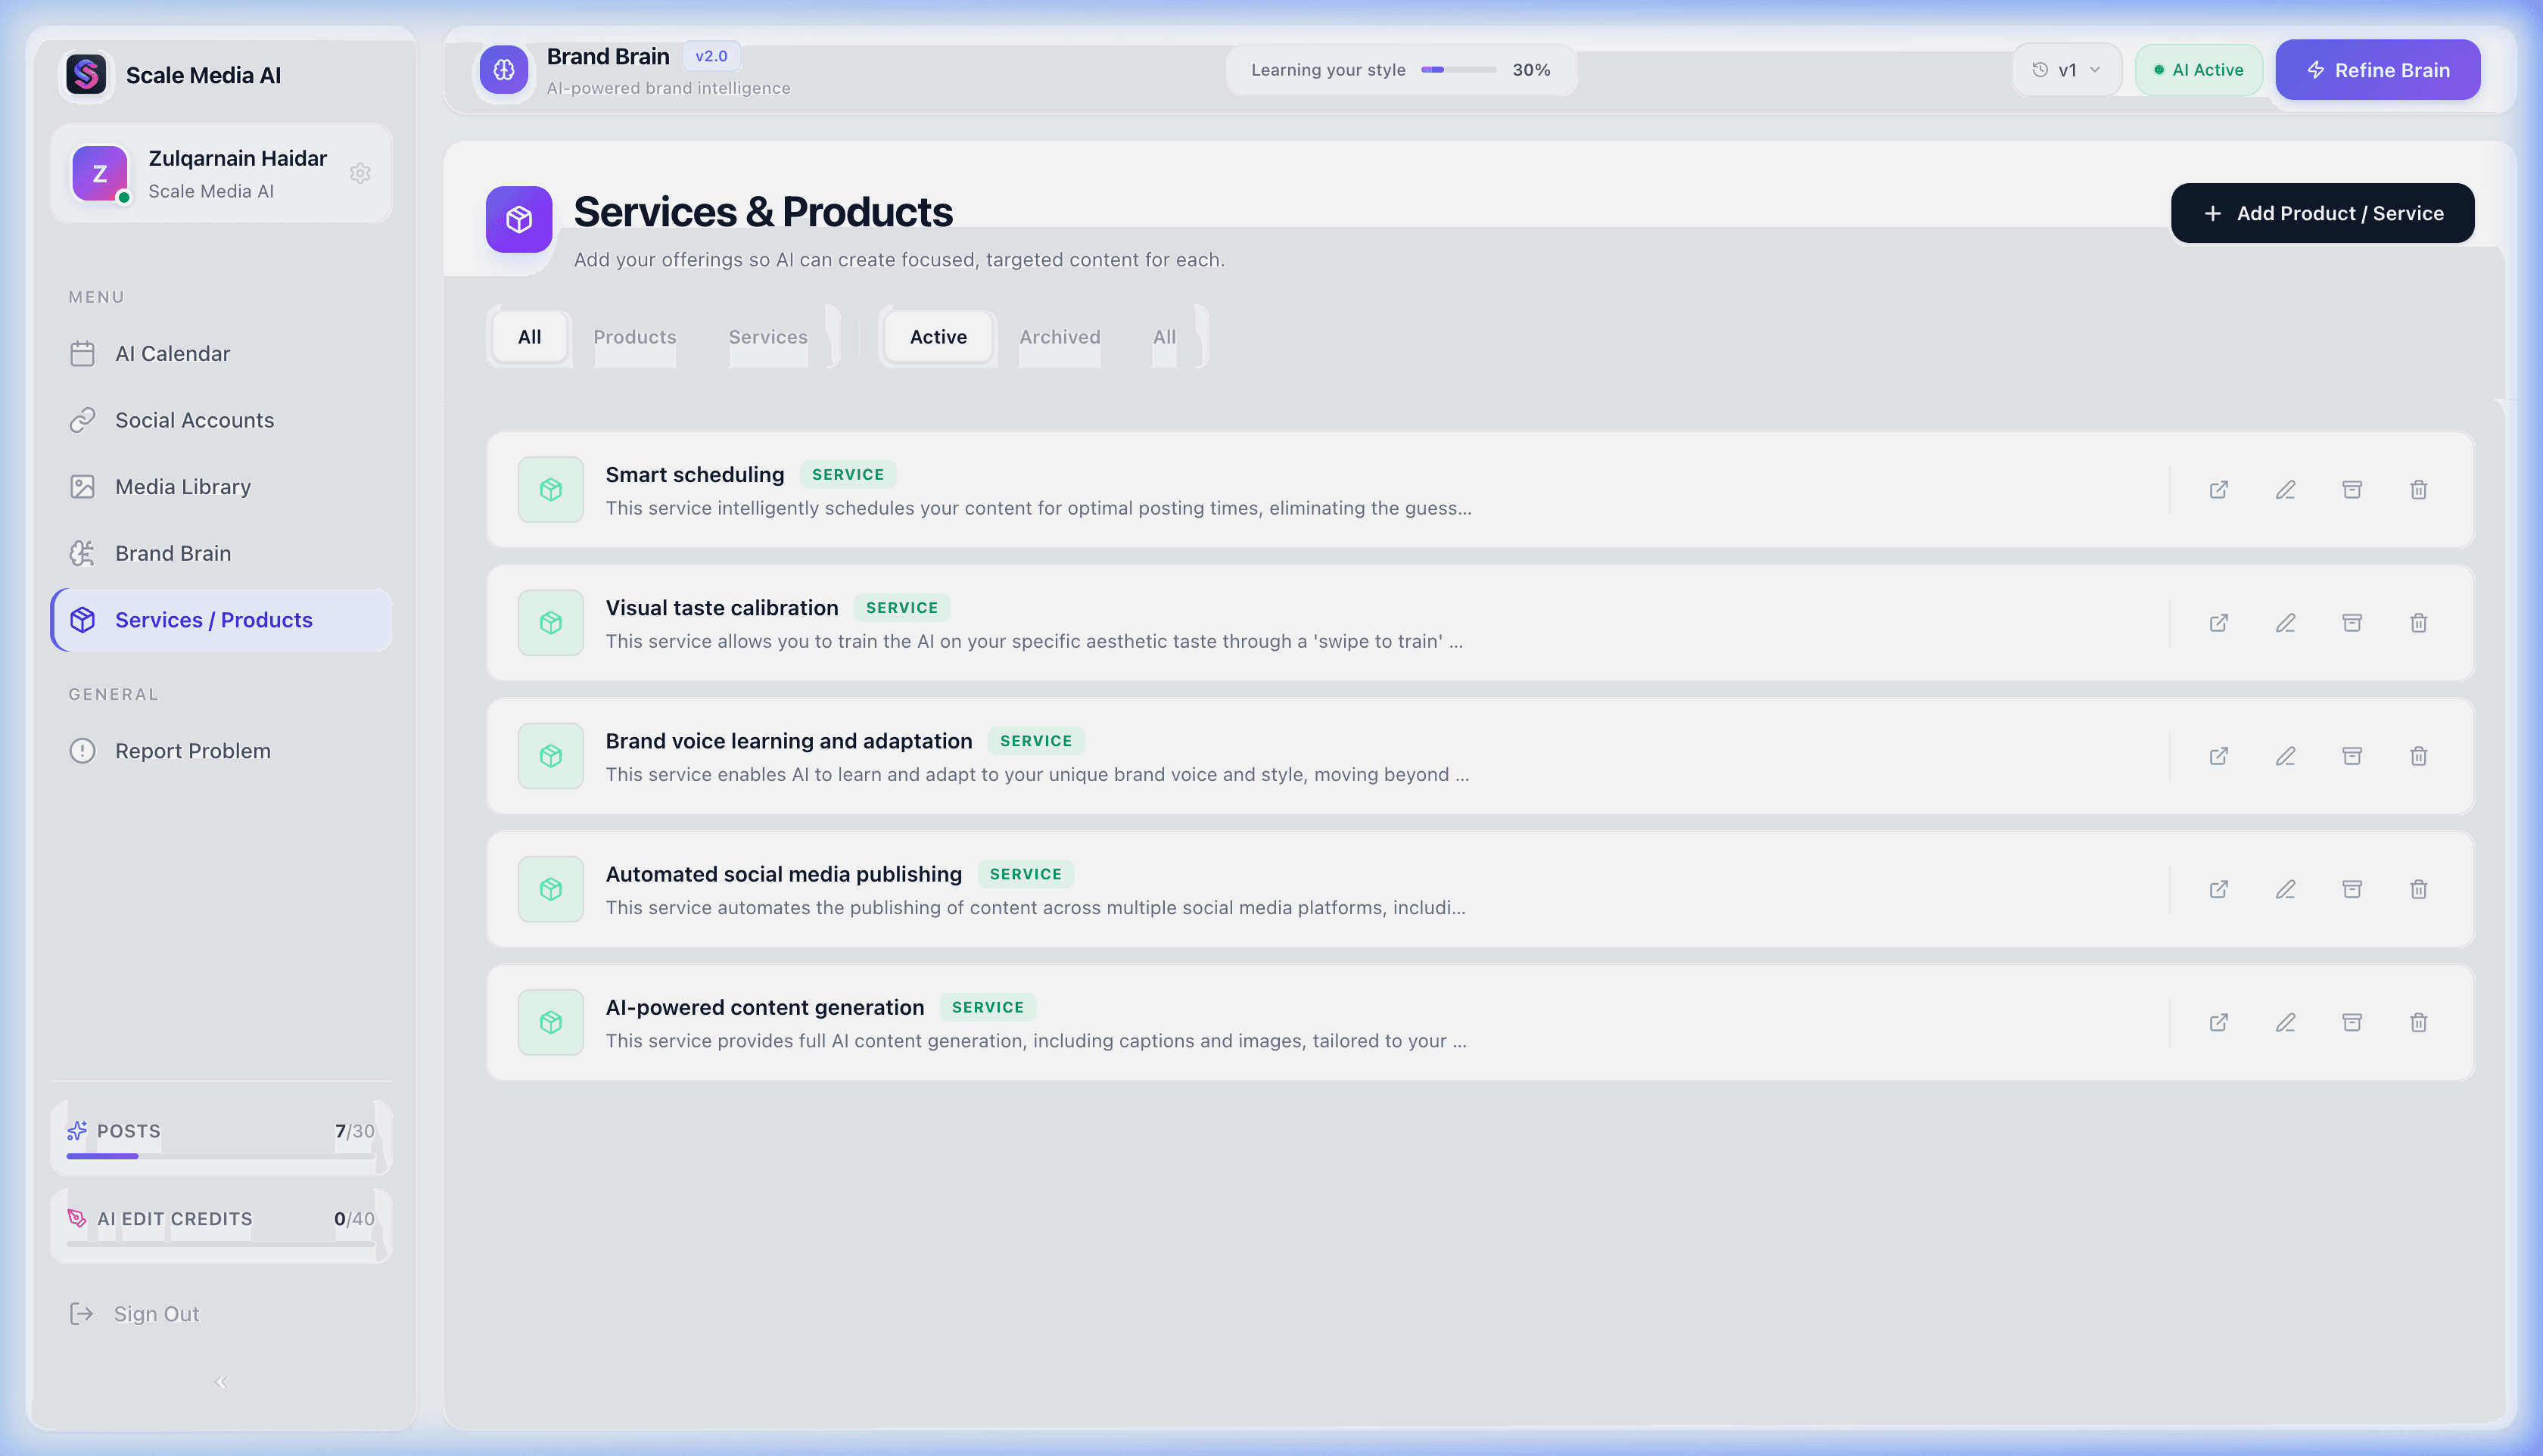Toggle the AI Active status badge
2543x1456 pixels.
2199,69
